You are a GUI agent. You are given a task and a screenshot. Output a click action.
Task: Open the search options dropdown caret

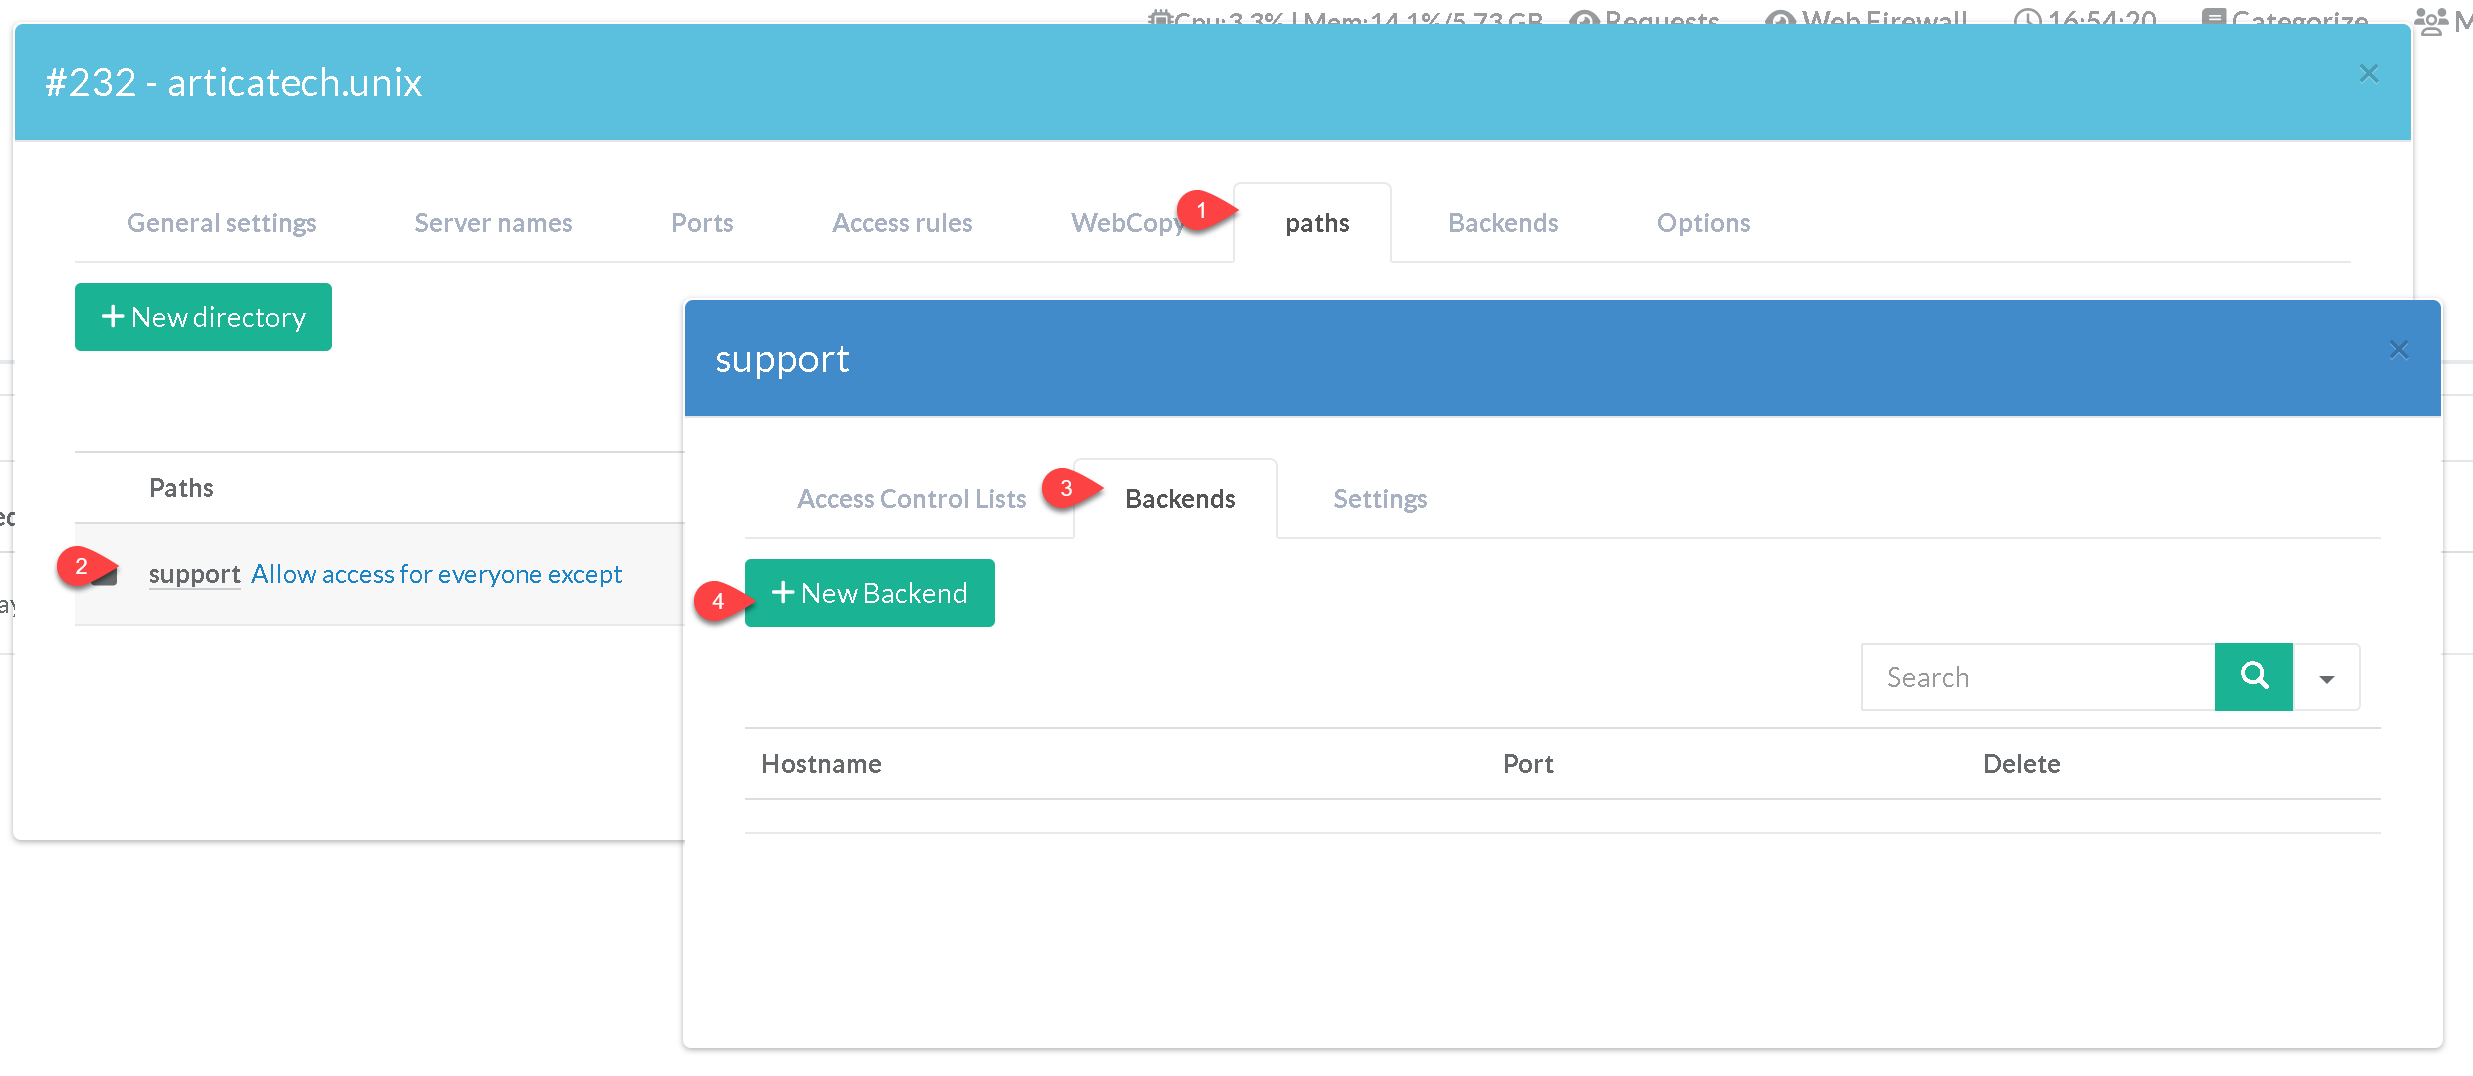2326,679
